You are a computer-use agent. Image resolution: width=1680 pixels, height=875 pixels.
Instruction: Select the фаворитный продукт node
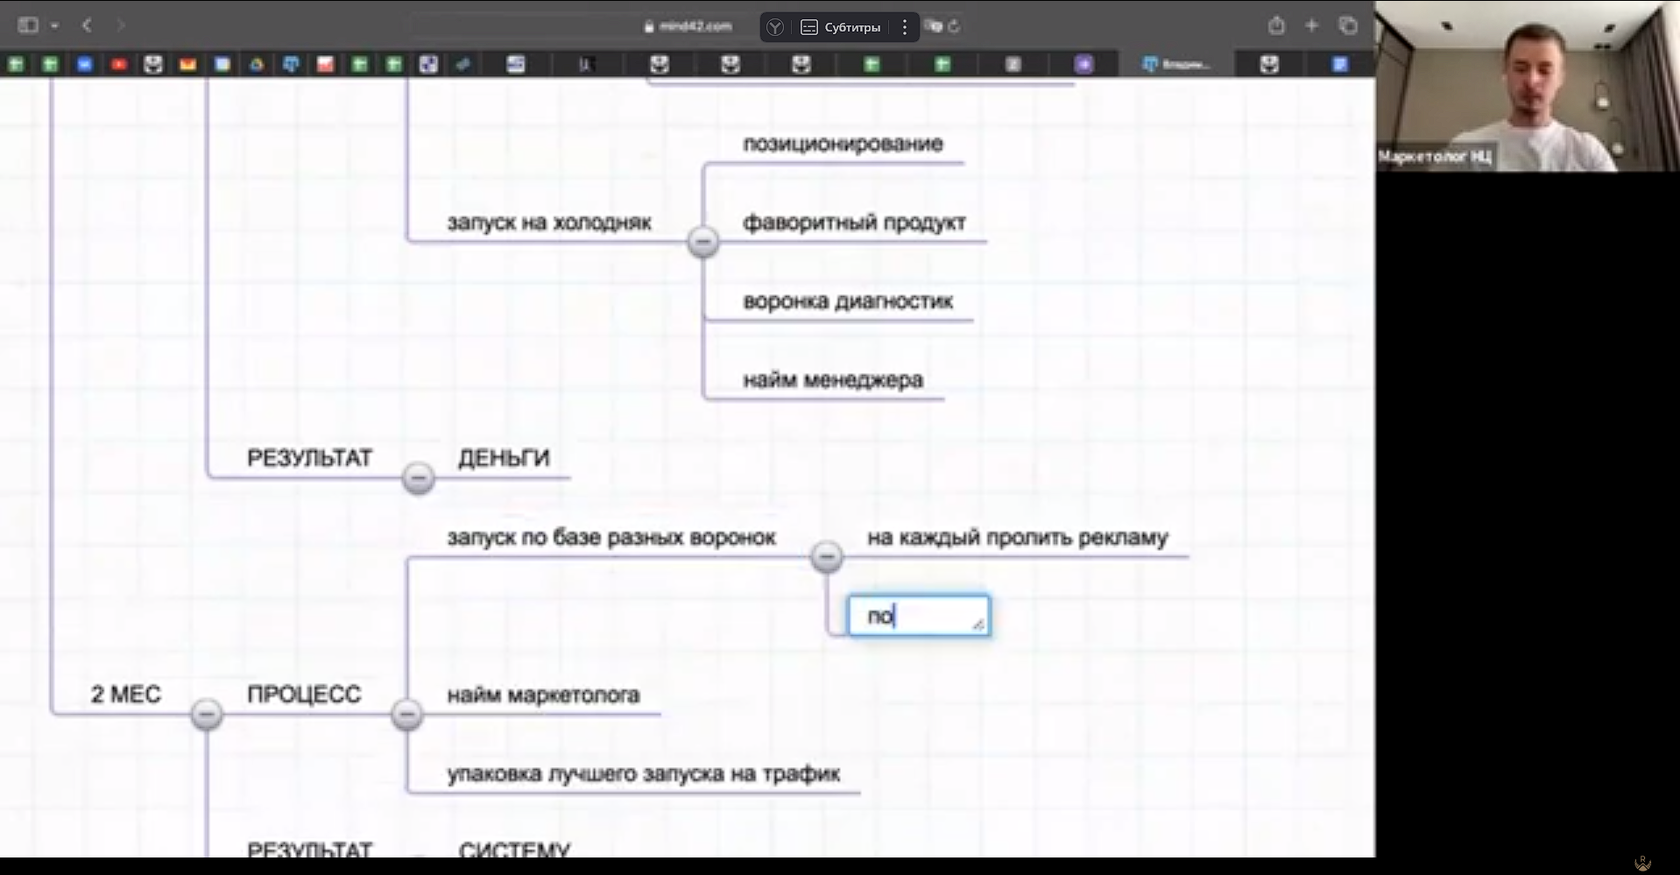point(854,222)
